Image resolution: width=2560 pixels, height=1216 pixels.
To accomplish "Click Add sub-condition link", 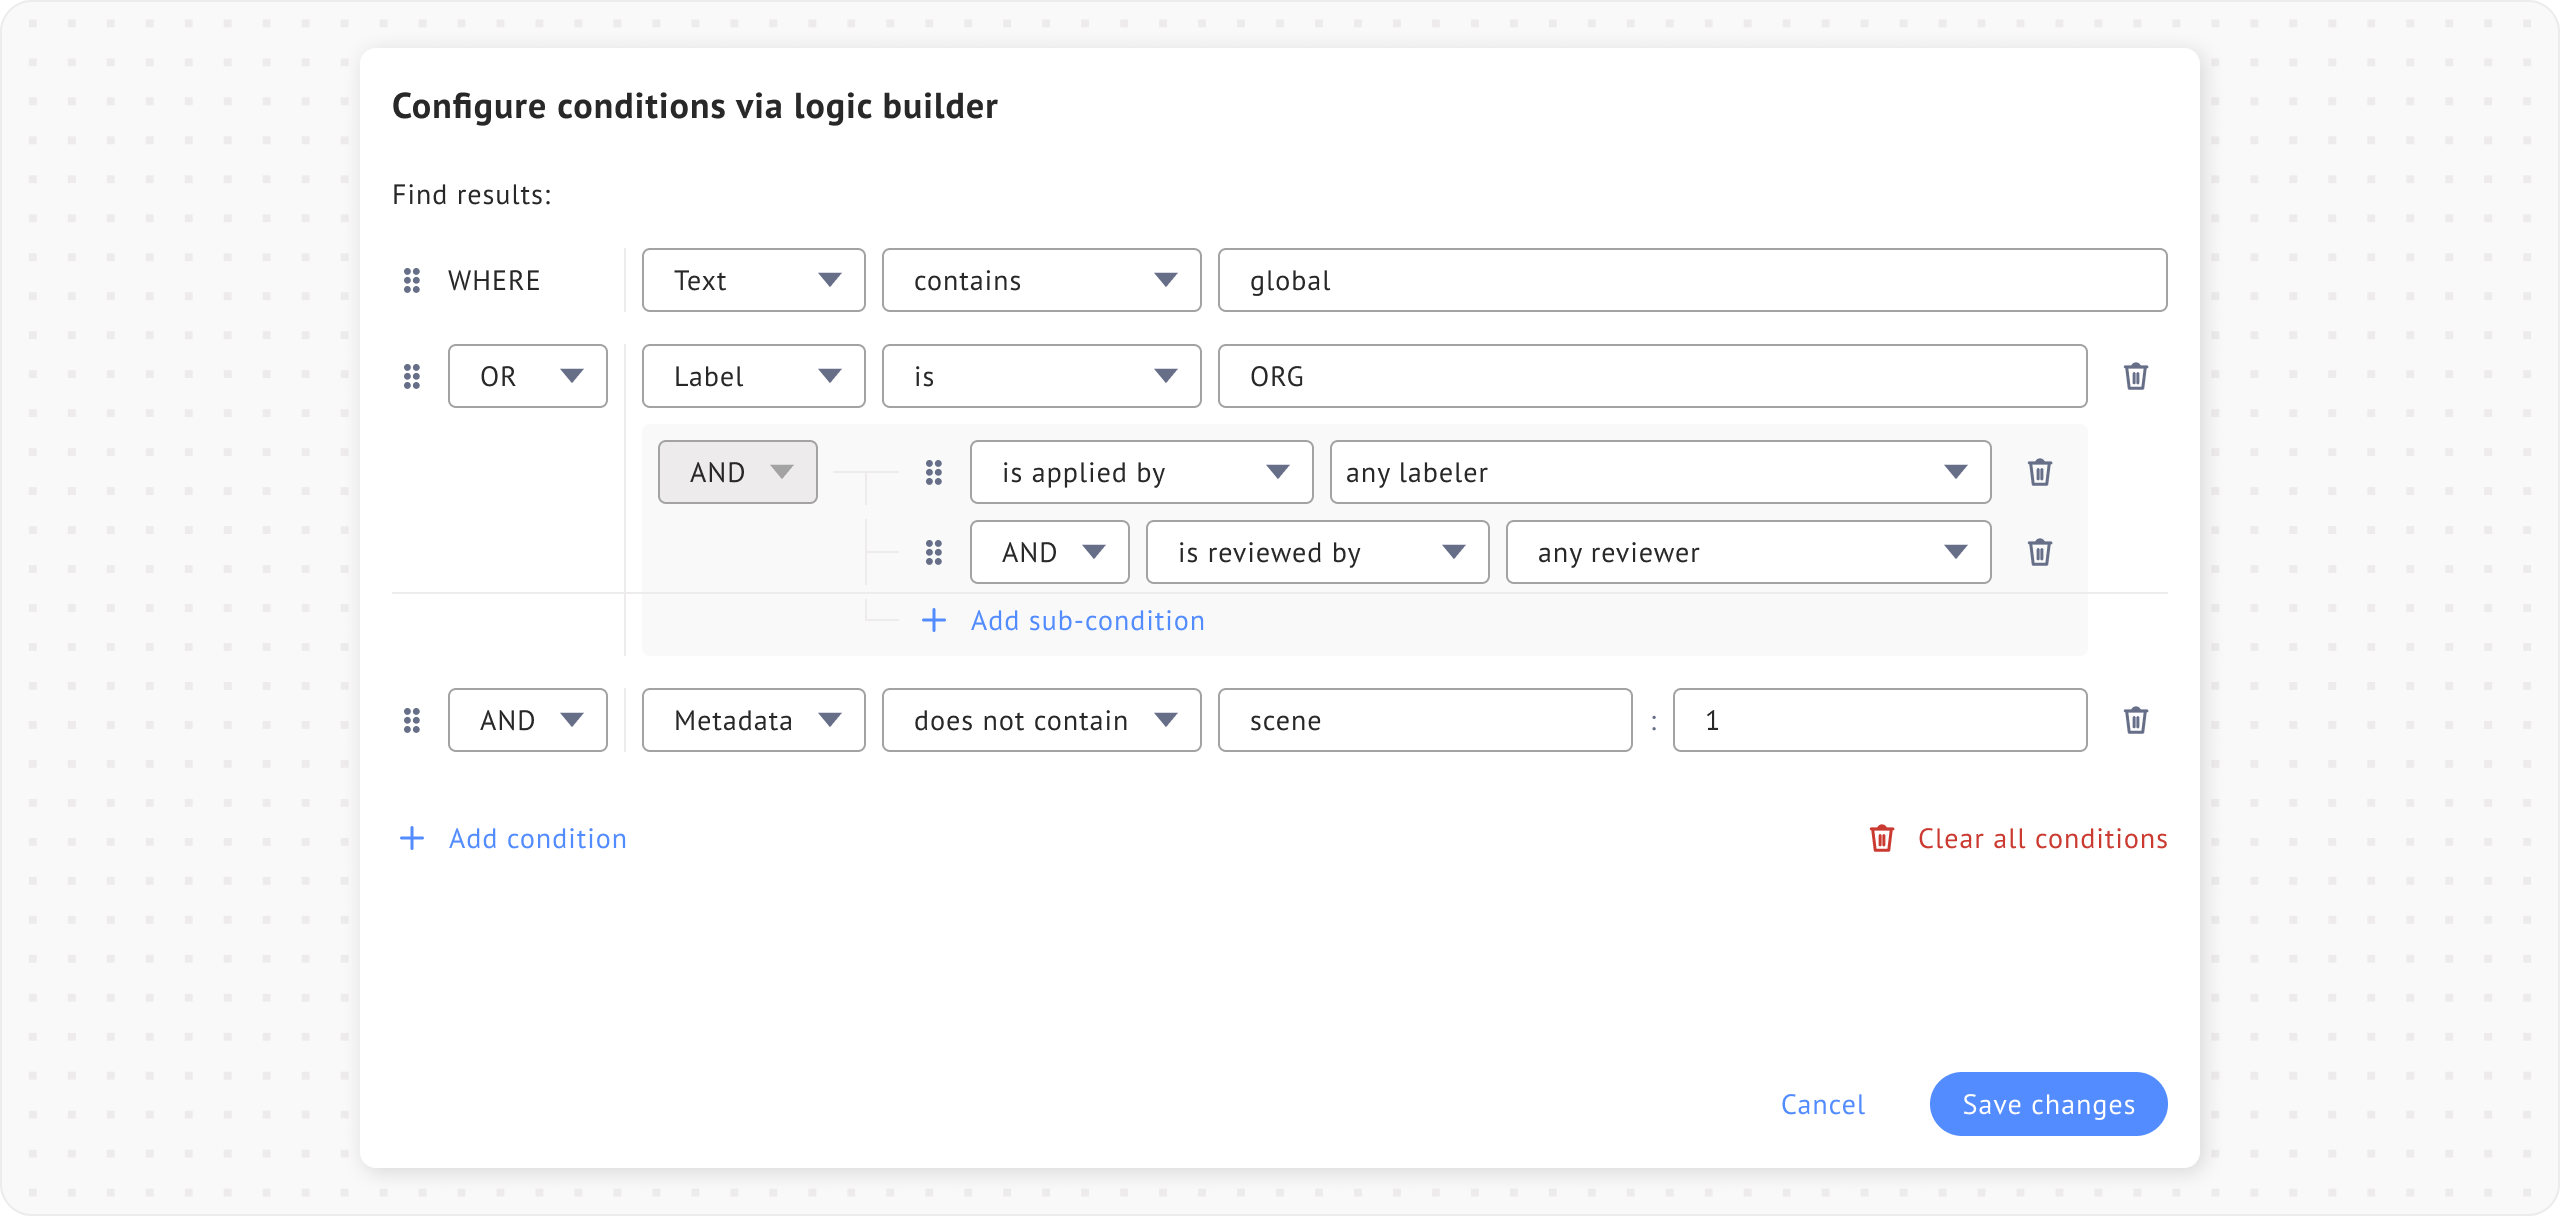I will [x=1086, y=621].
